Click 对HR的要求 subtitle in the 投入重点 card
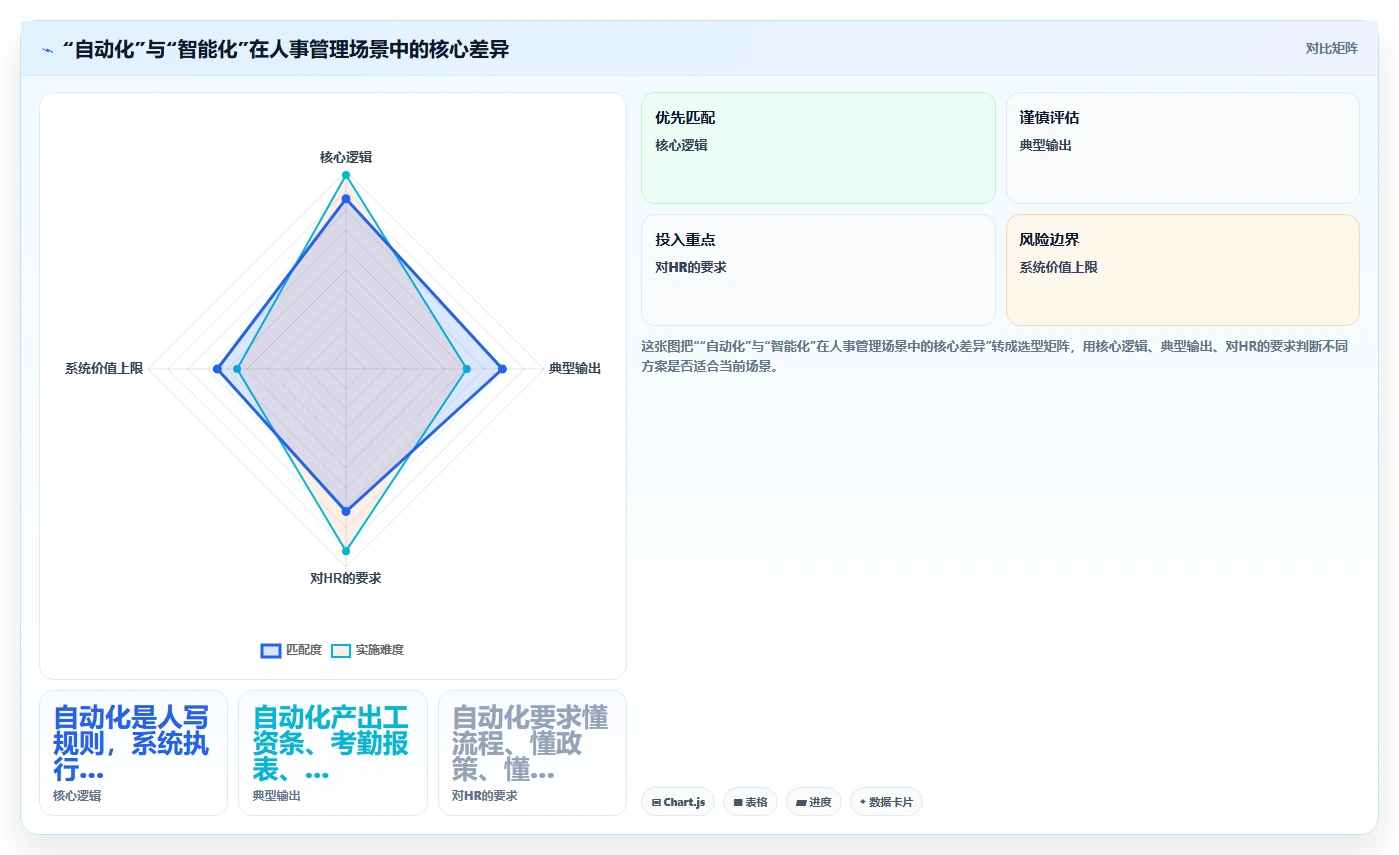This screenshot has width=1399, height=855. pyautogui.click(x=690, y=267)
